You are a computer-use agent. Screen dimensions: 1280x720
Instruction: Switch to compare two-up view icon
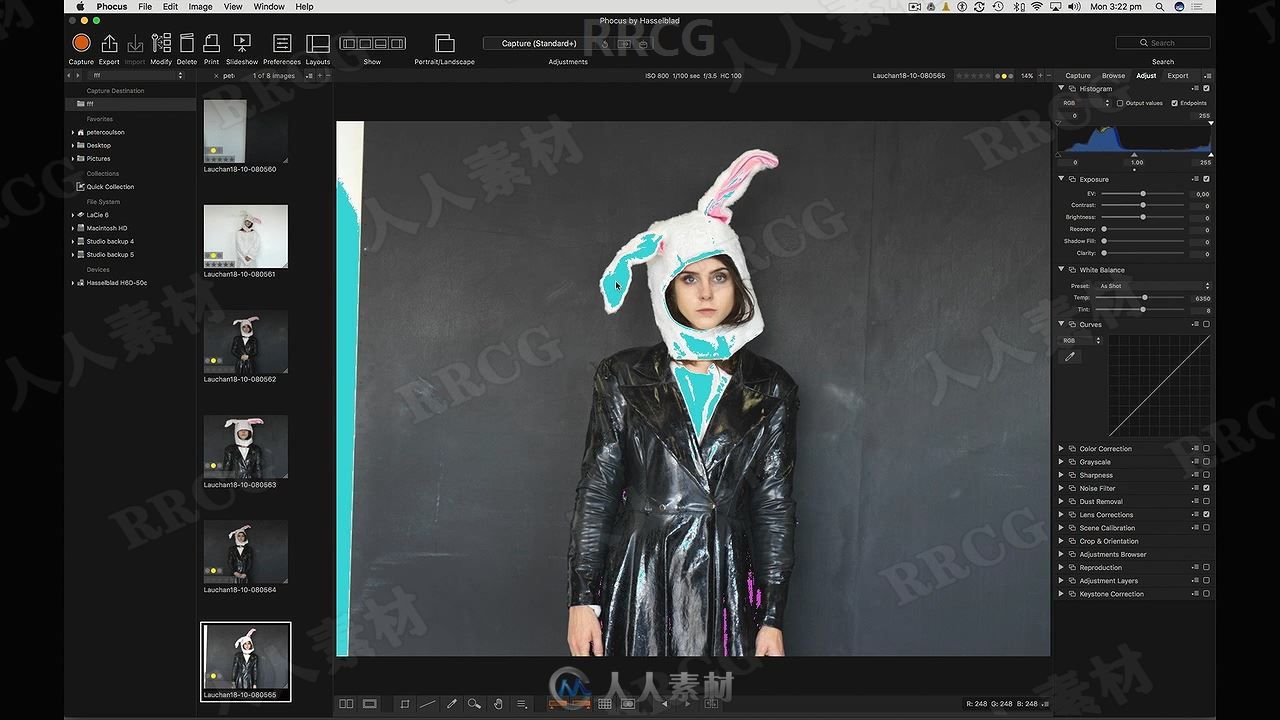[x=346, y=704]
